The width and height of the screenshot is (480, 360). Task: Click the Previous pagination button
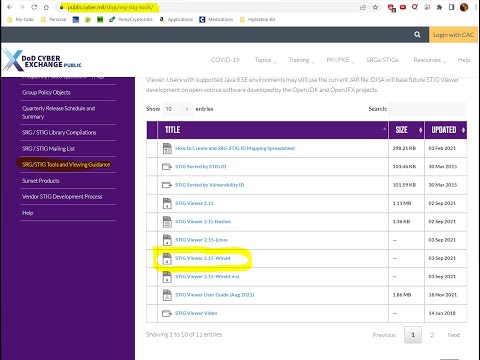(x=384, y=335)
